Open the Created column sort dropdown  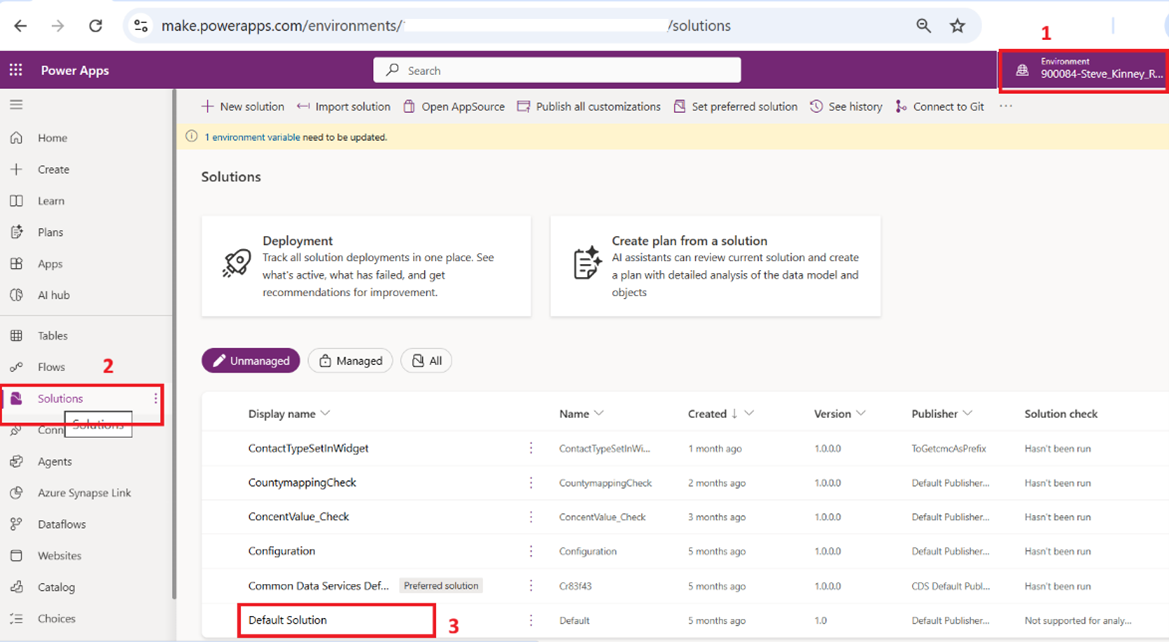749,414
